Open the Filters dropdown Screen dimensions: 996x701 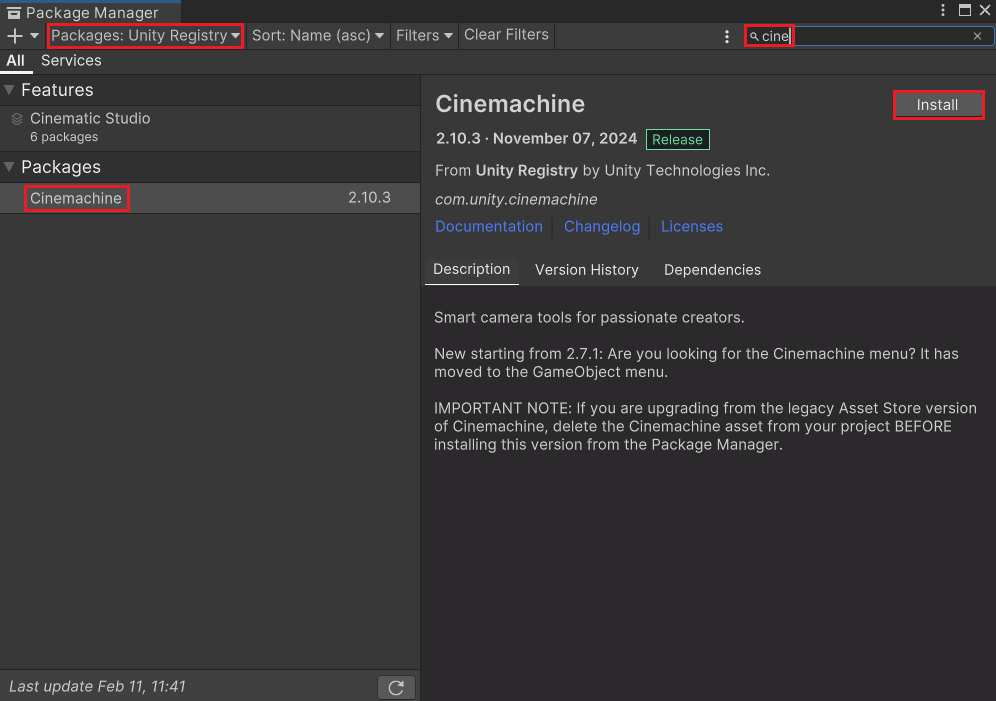point(424,36)
